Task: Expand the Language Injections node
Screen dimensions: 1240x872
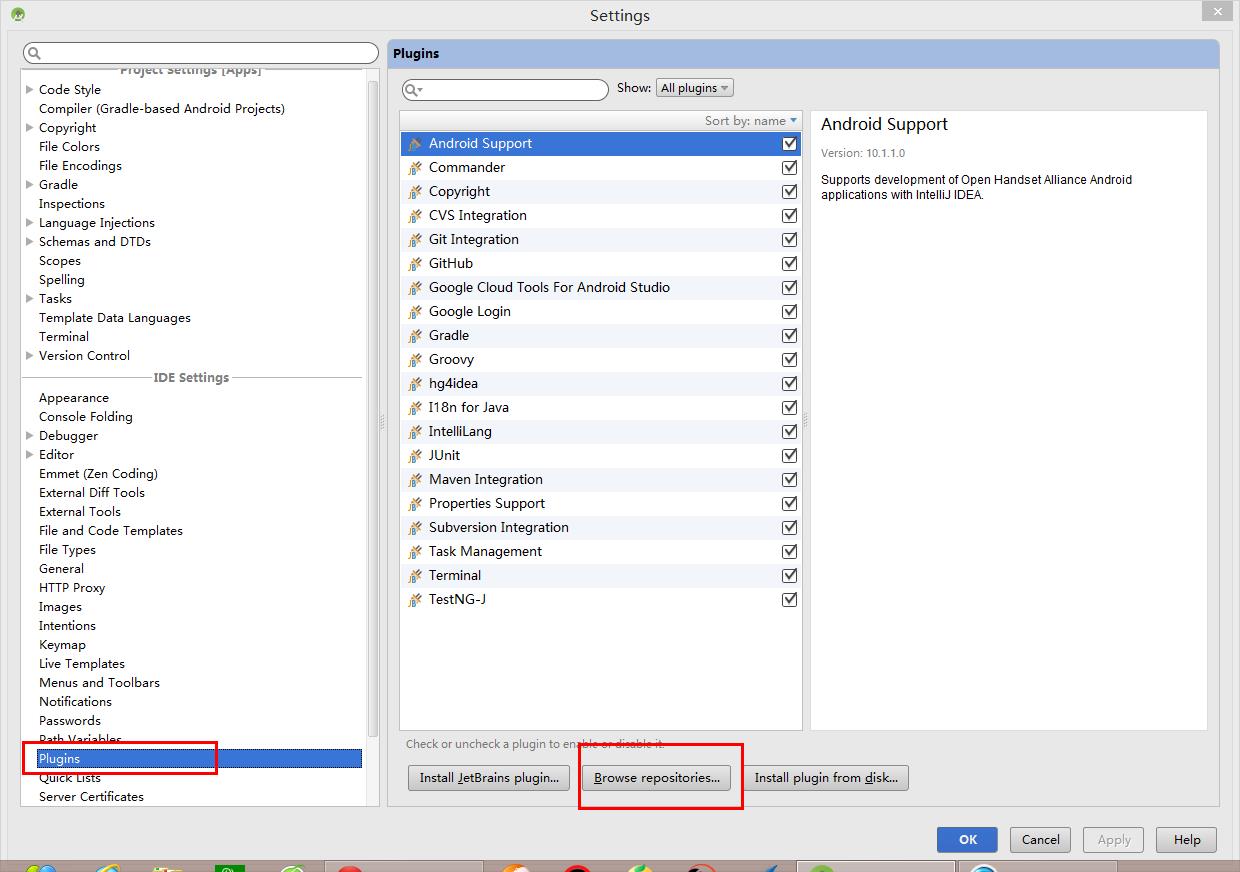Action: [x=30, y=222]
